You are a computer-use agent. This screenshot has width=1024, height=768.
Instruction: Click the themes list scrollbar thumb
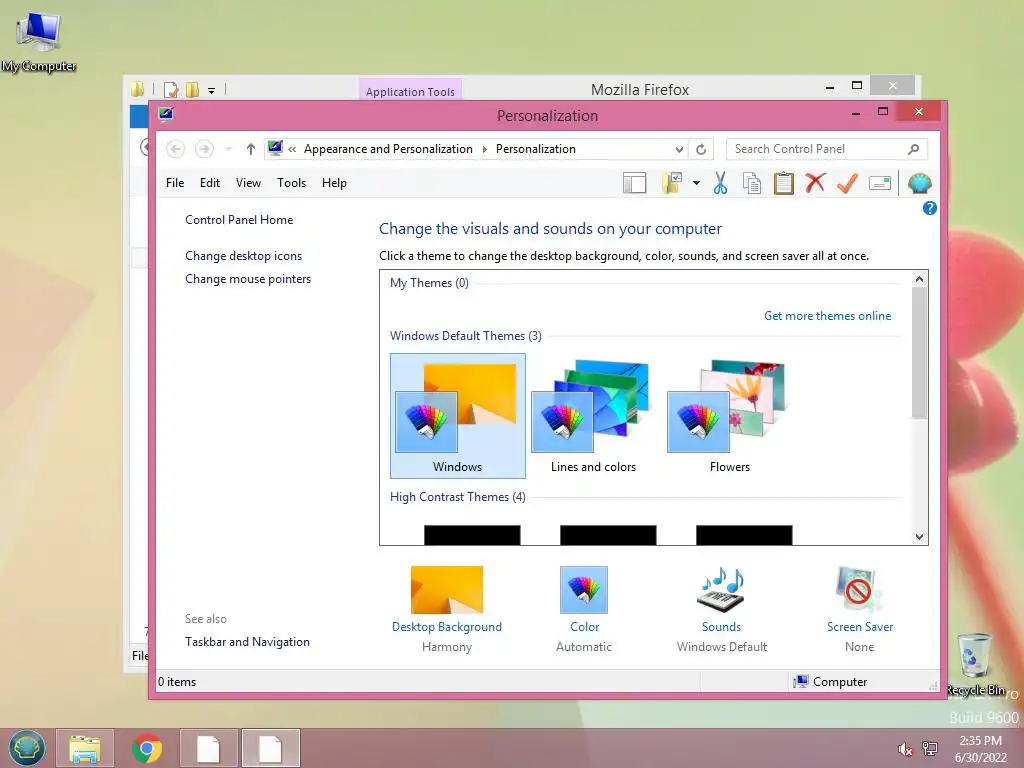(920, 353)
